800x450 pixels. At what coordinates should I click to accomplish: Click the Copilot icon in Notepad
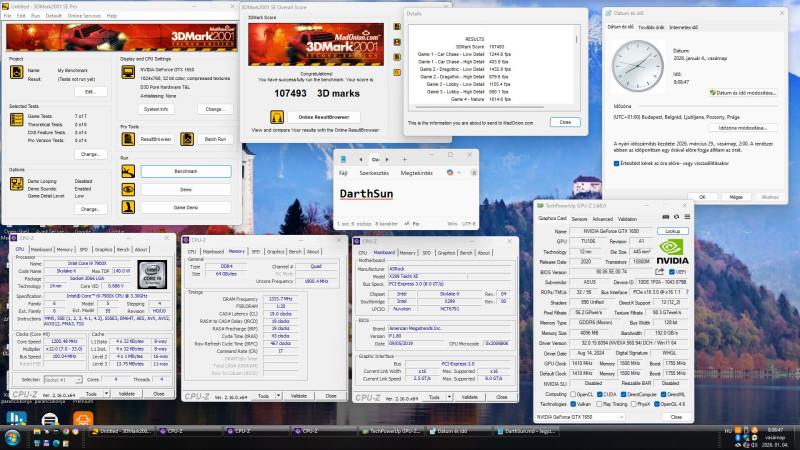point(449,173)
